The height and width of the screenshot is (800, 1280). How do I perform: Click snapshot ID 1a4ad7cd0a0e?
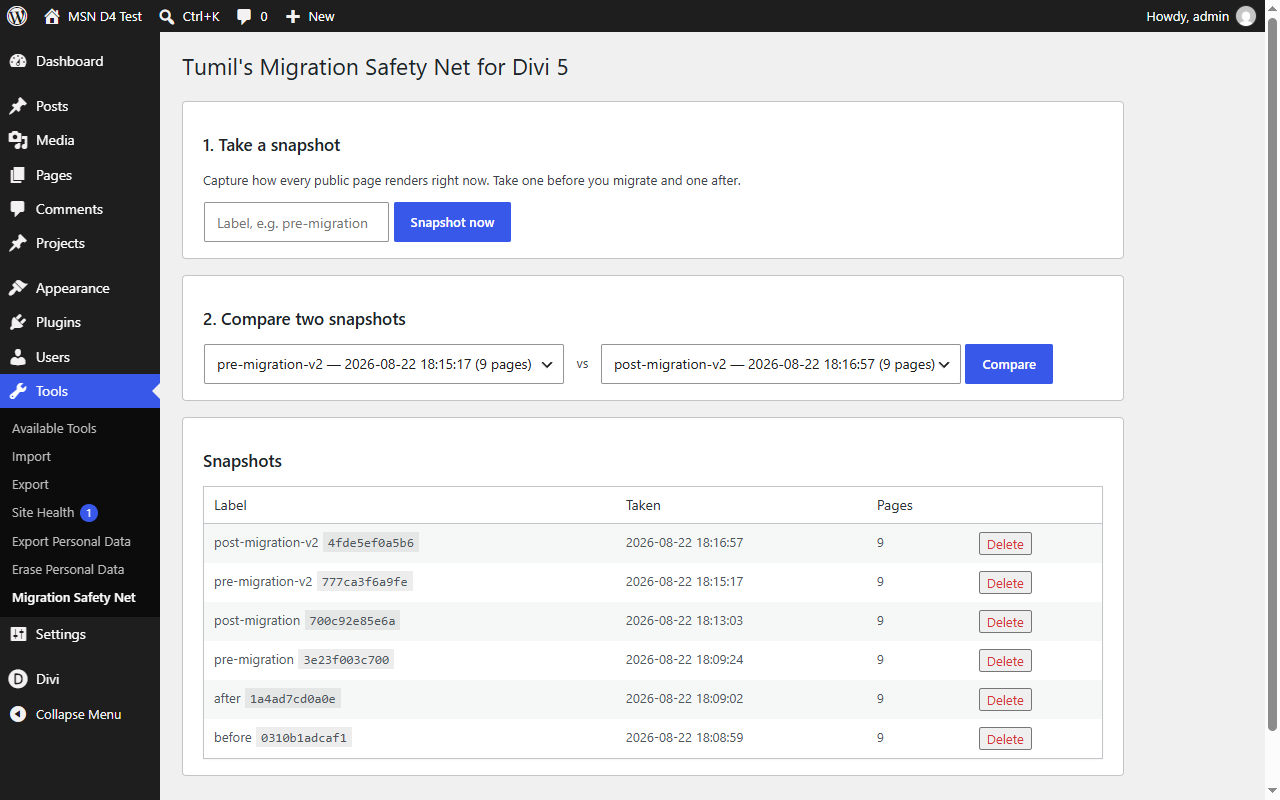[293, 699]
